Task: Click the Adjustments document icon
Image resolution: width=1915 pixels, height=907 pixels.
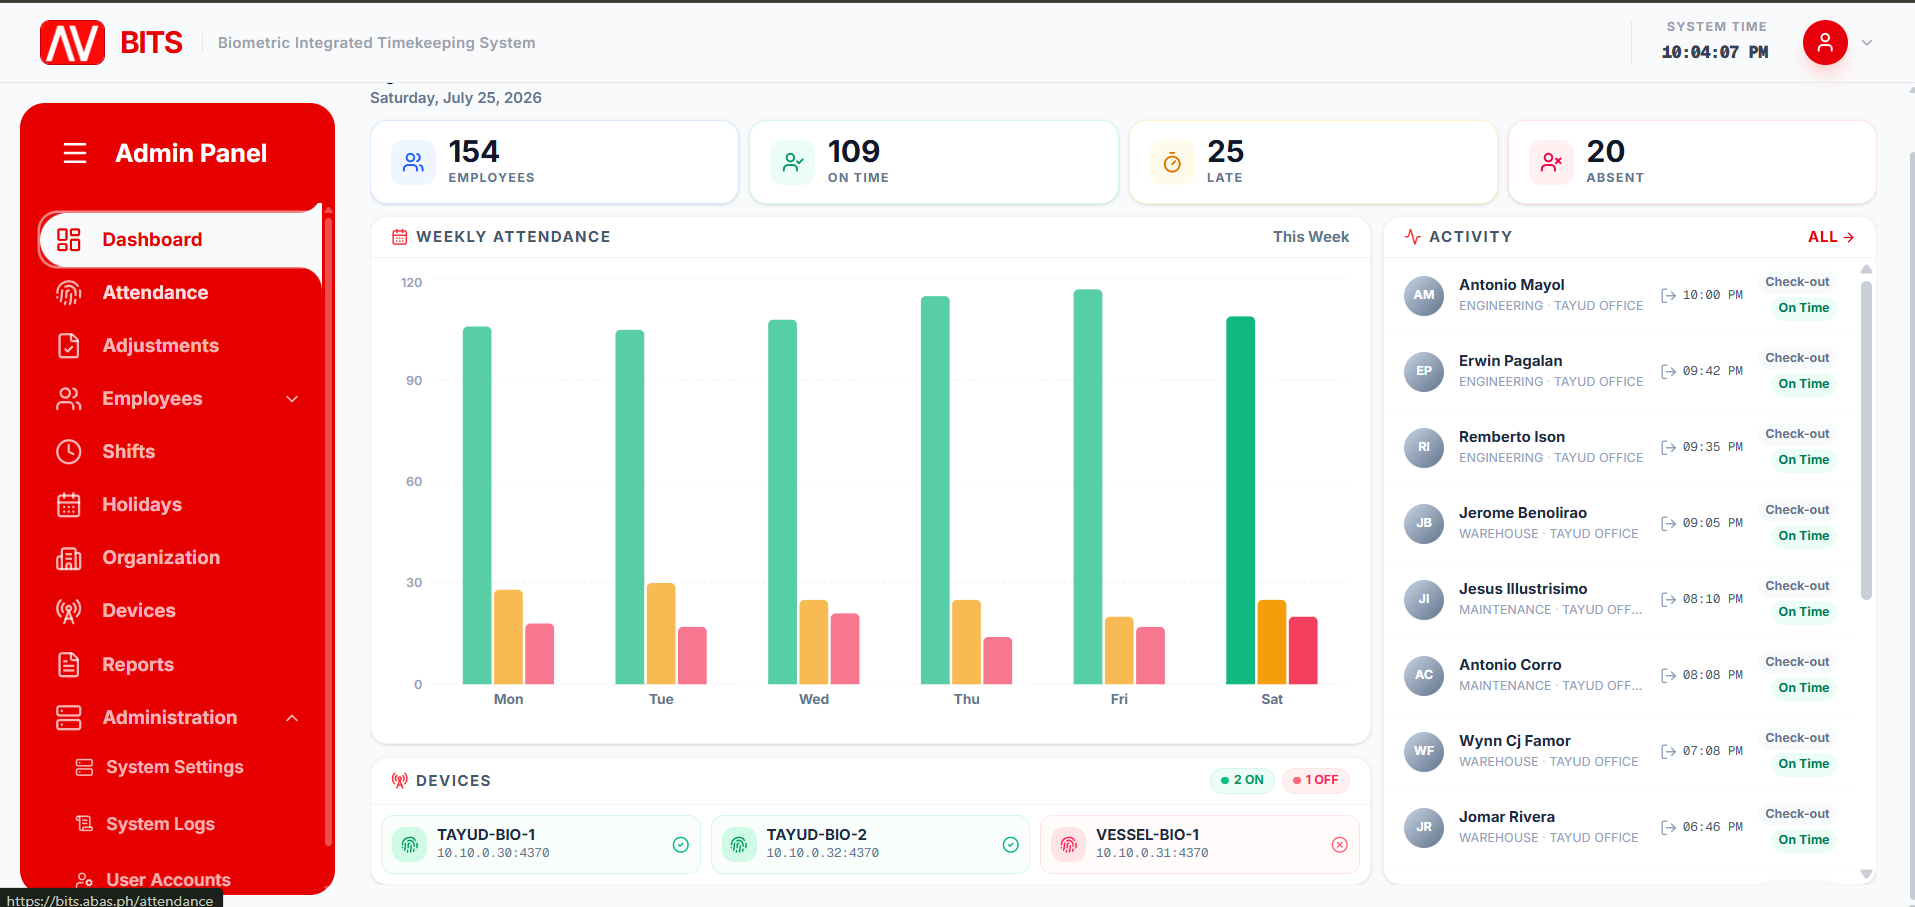Action: 68,345
